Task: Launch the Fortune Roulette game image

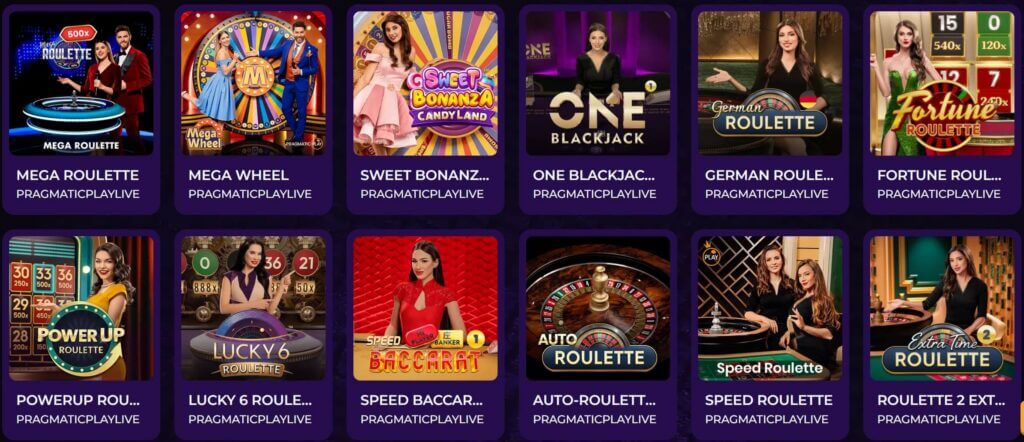Action: click(x=942, y=83)
